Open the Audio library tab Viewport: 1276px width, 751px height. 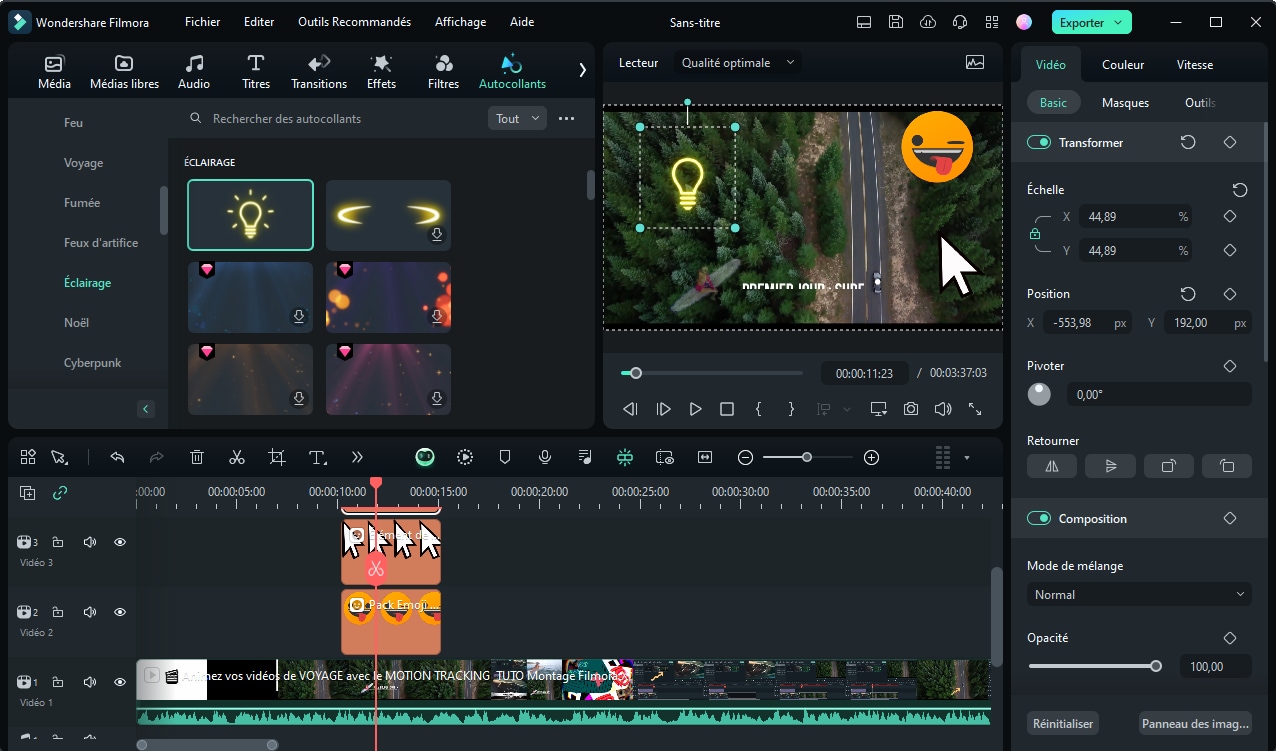[x=194, y=72]
